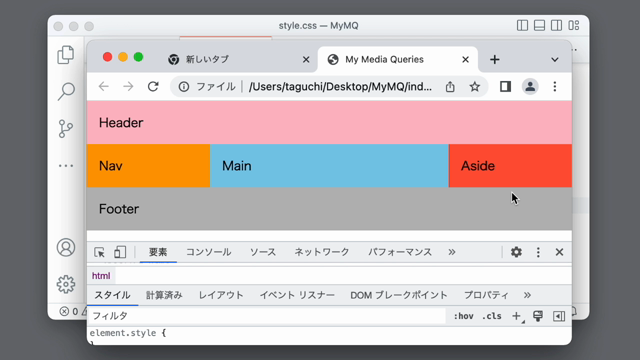Toggle computed styles sidebar

[x=559, y=316]
